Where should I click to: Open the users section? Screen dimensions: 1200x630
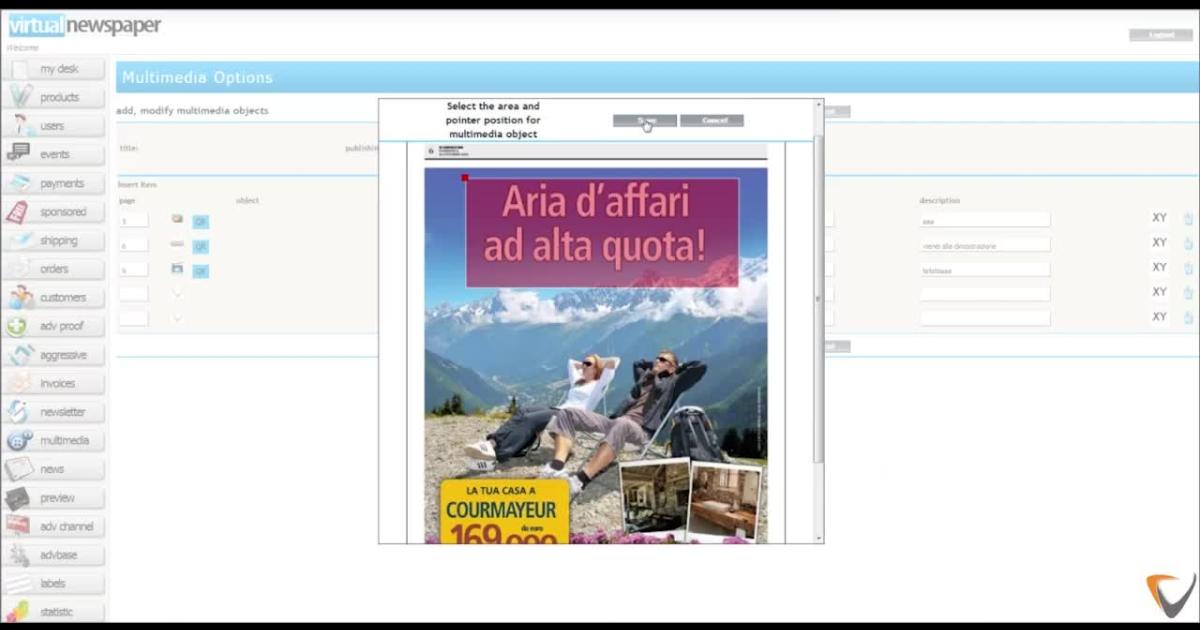(54, 126)
